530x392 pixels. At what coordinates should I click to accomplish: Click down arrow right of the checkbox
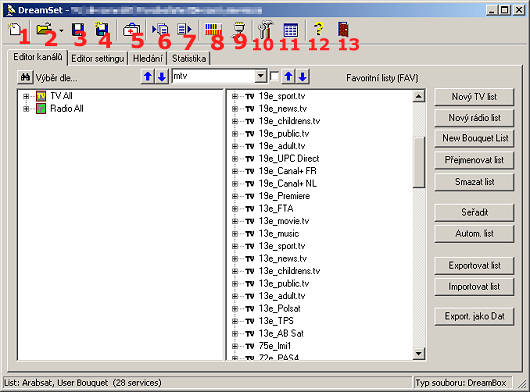pos(303,77)
